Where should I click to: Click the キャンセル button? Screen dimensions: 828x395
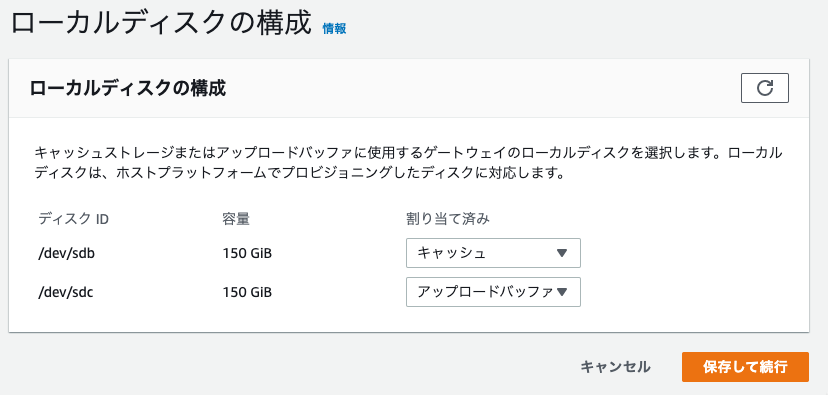coord(615,367)
